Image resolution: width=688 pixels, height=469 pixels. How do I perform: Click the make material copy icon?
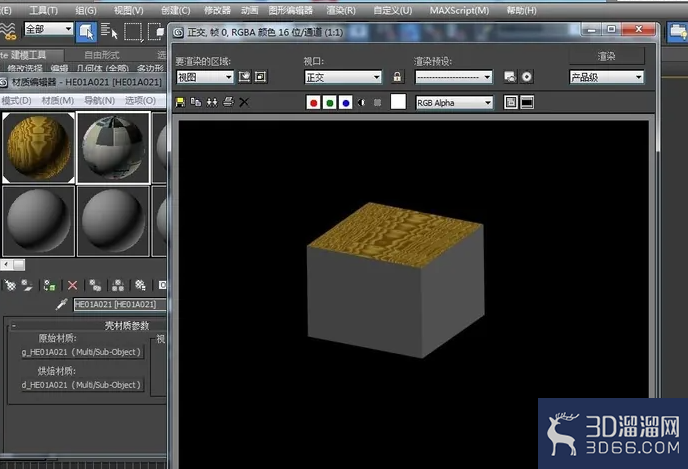point(95,286)
